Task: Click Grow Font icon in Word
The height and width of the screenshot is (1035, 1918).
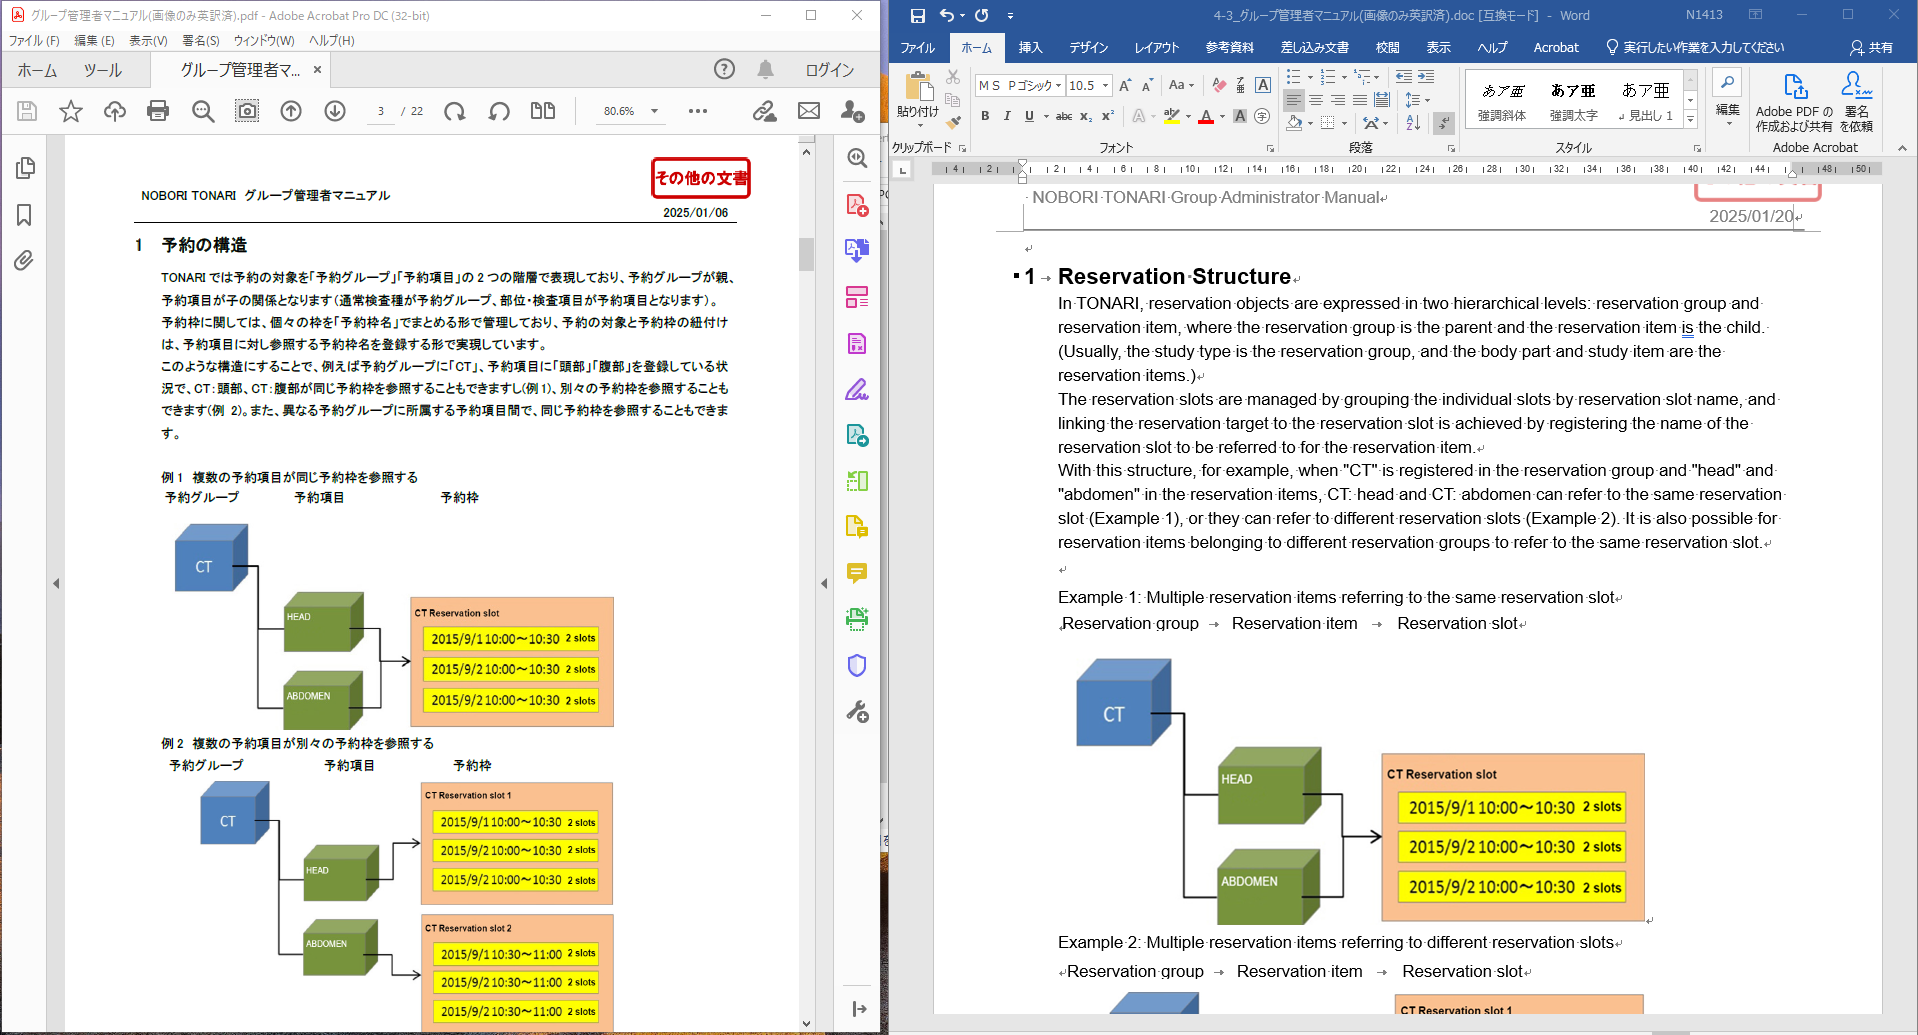Action: [1125, 86]
